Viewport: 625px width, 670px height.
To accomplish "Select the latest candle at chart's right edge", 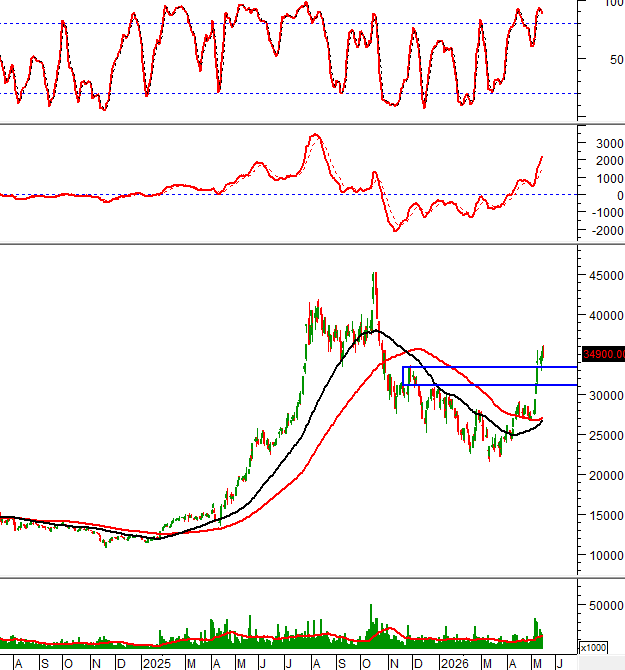I will (x=543, y=353).
